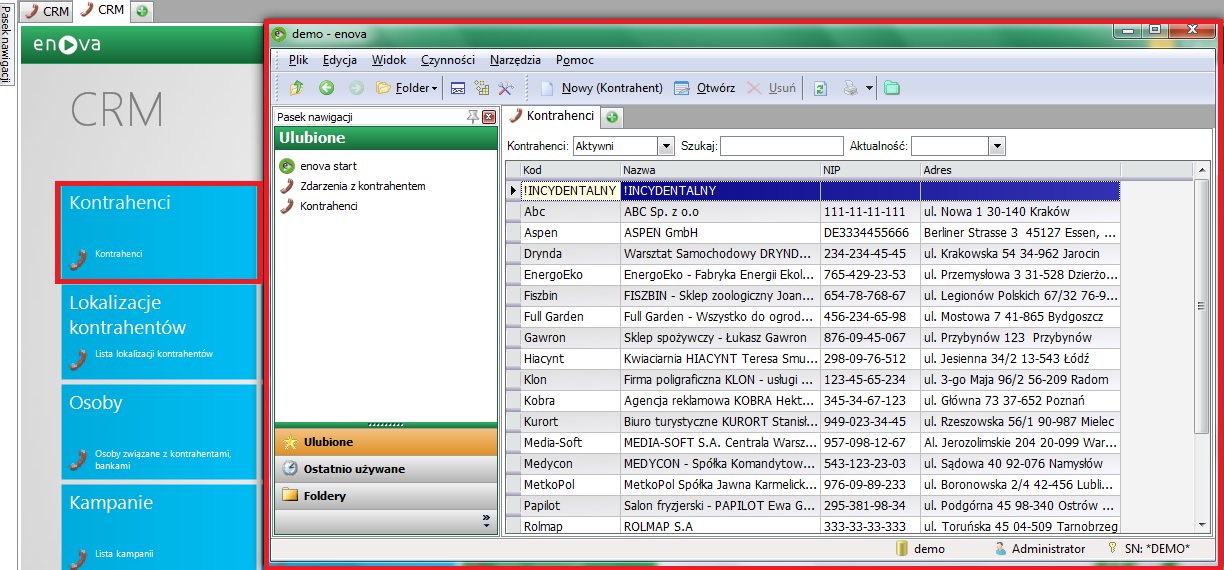Click the Otwórz button
This screenshot has height=570, width=1224.
[x=706, y=88]
